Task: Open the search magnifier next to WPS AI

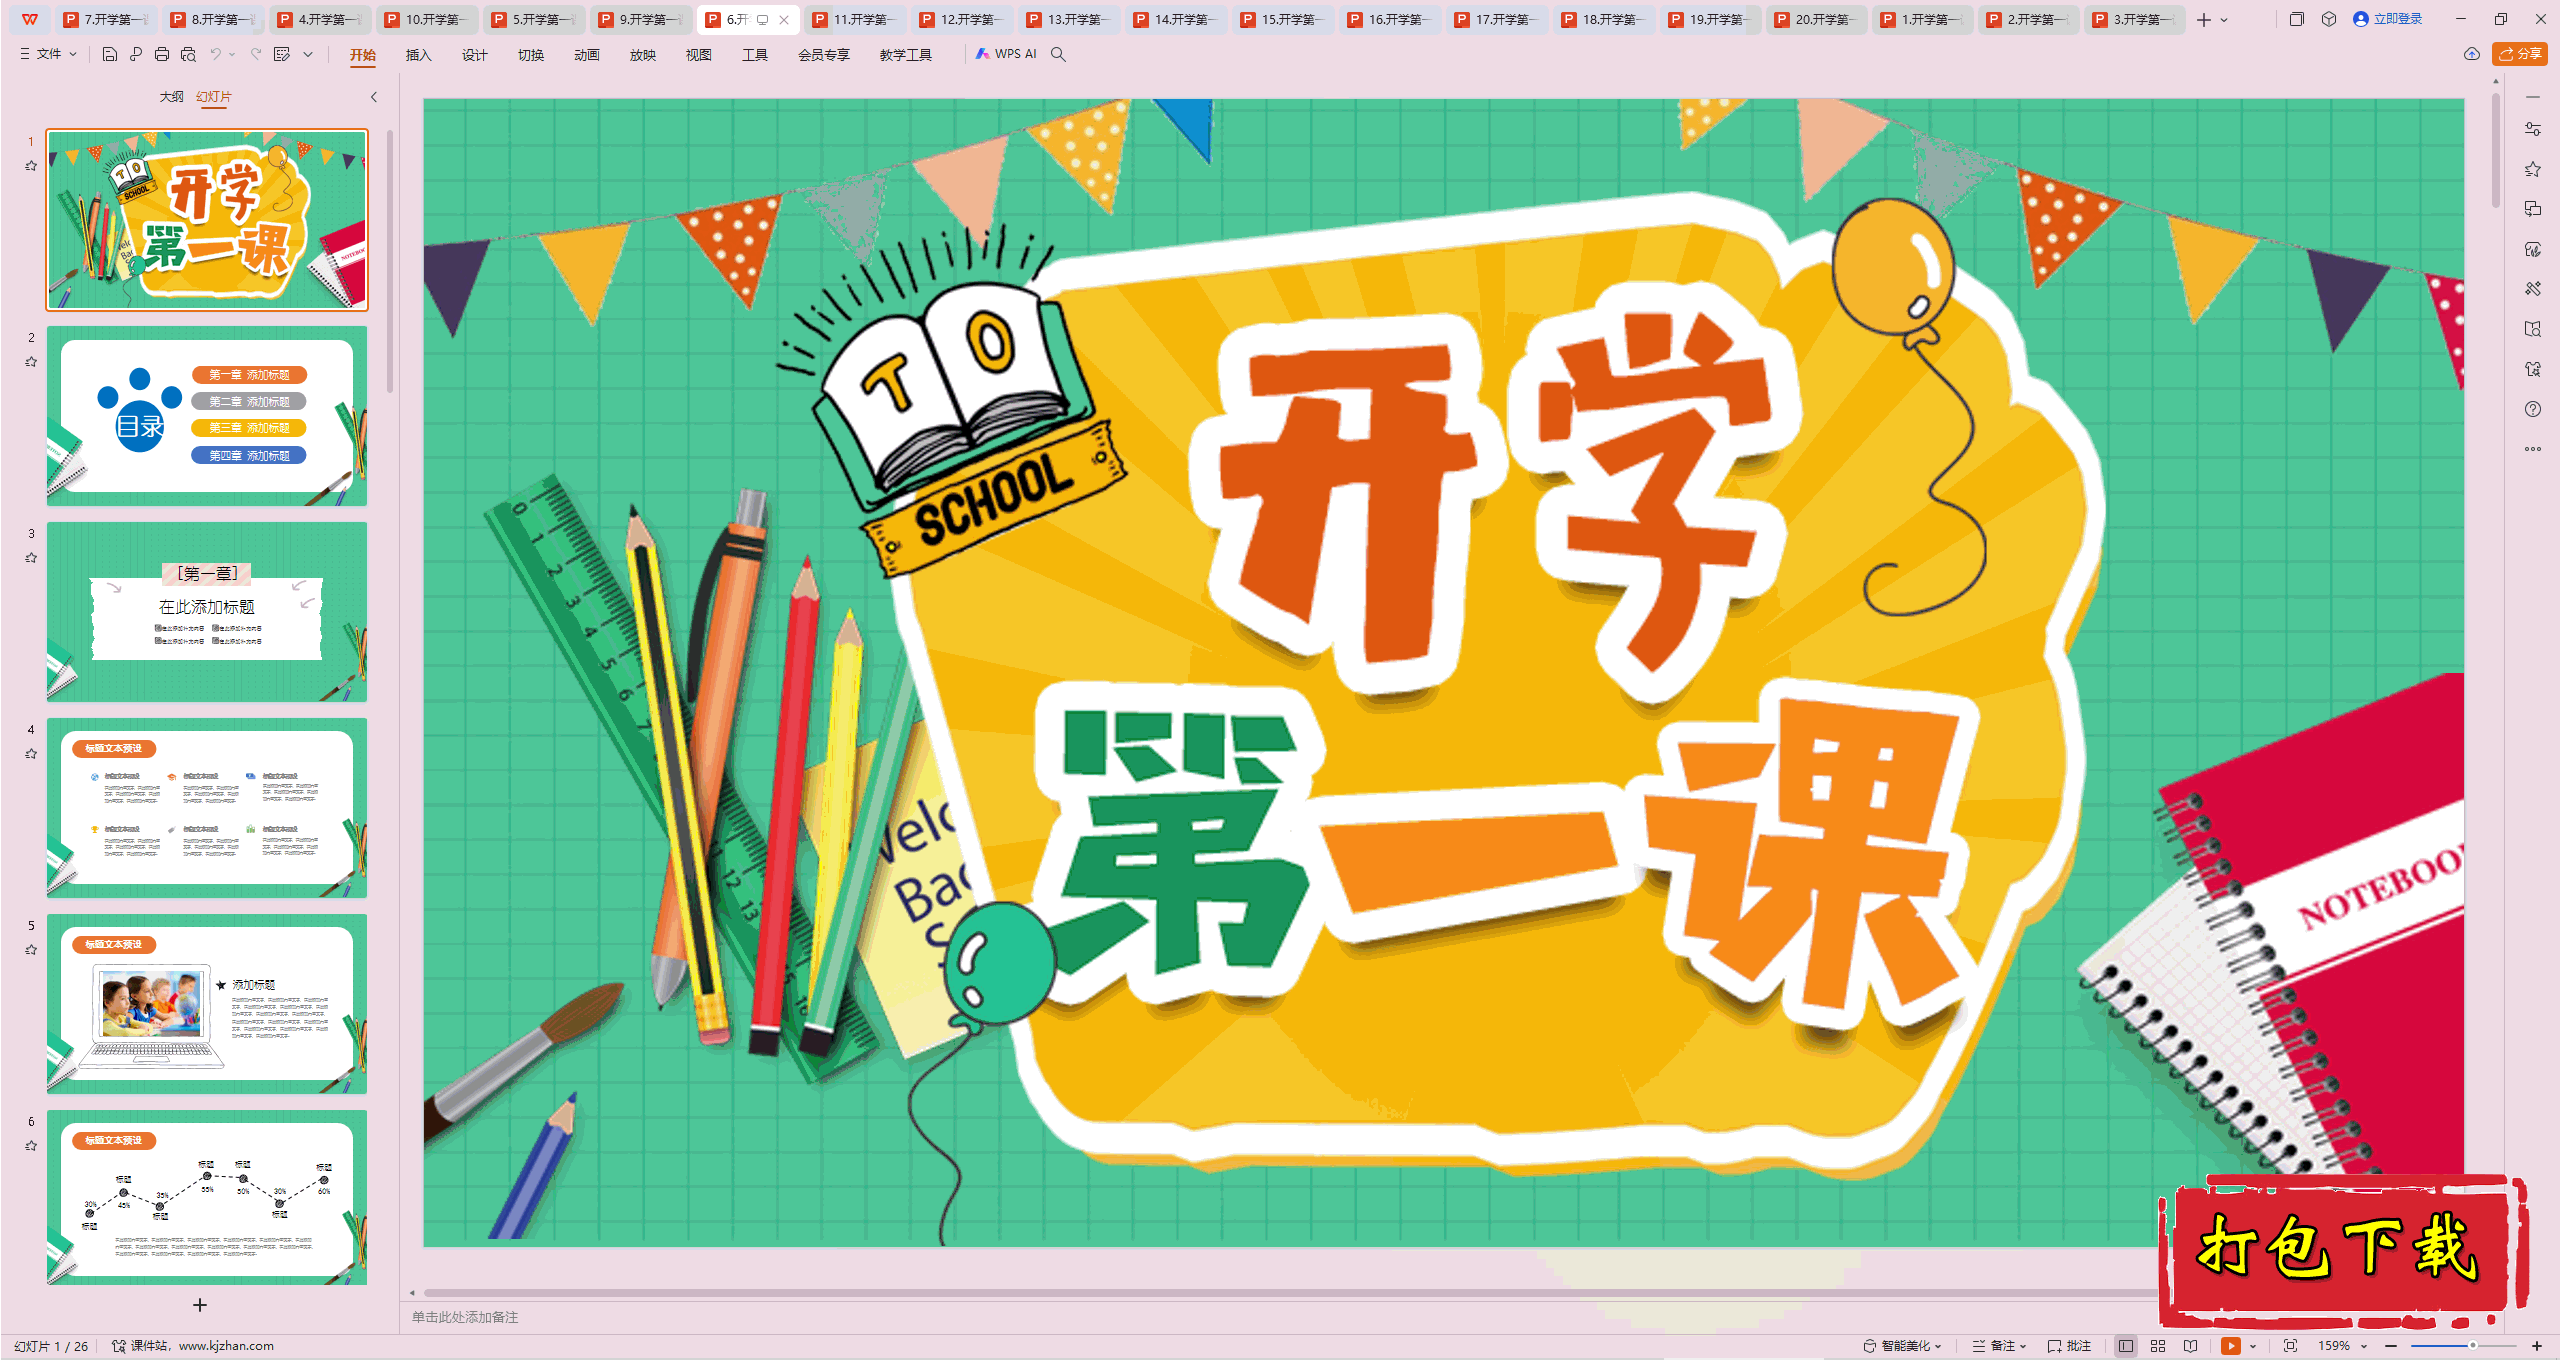Action: pos(1058,54)
